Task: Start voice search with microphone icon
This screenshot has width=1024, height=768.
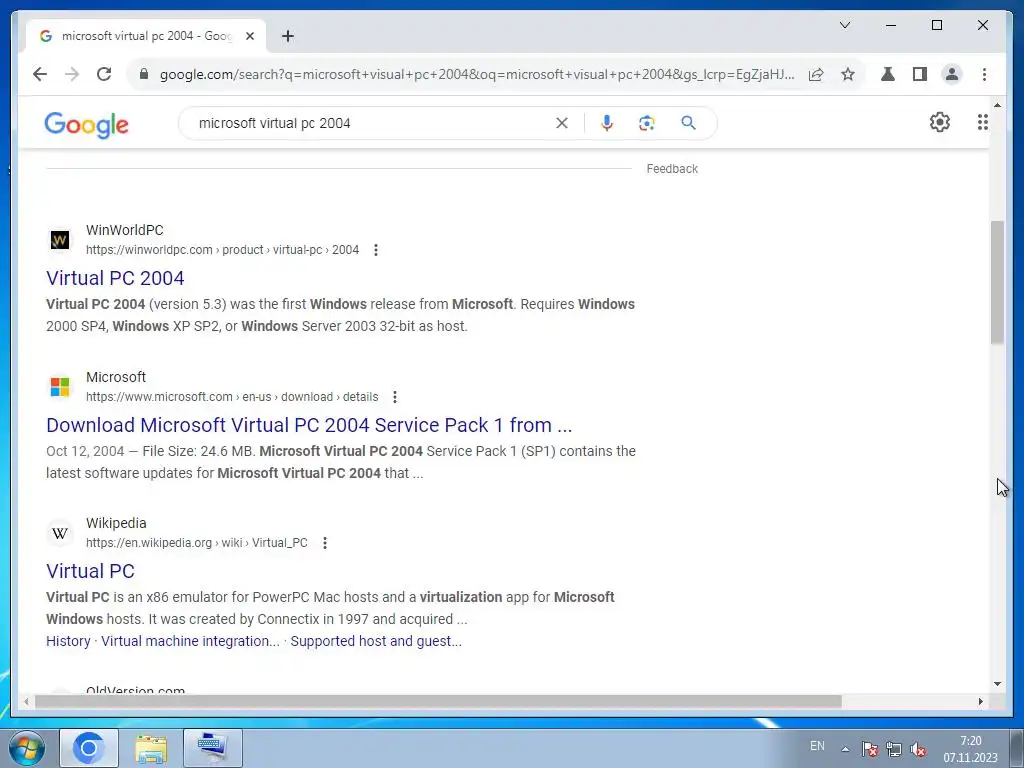Action: [607, 123]
